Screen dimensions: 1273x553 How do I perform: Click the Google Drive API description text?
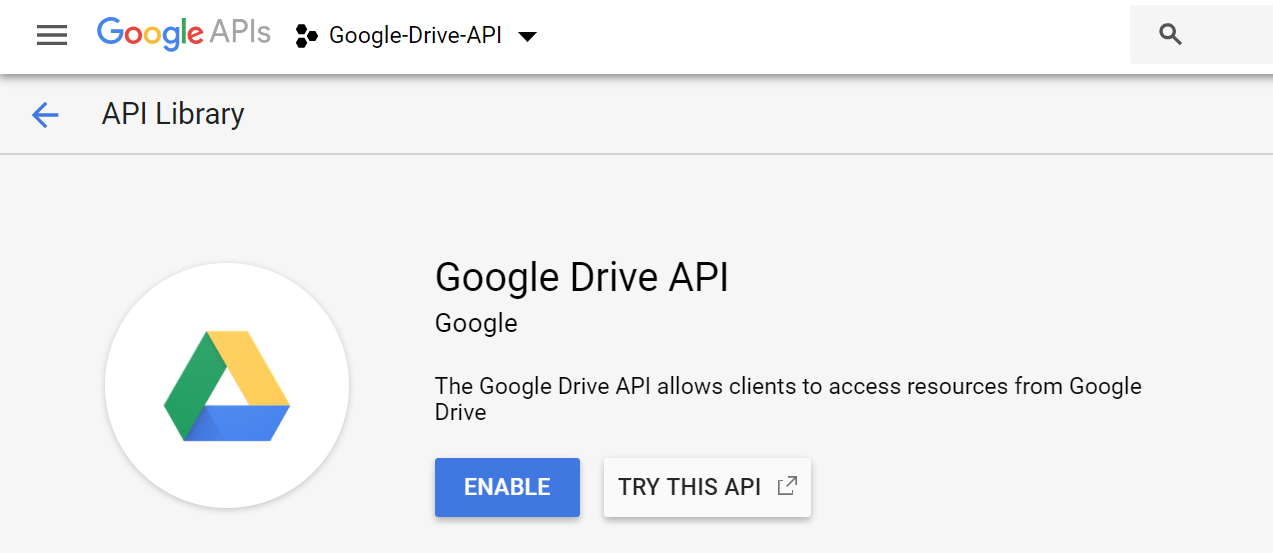pos(788,399)
